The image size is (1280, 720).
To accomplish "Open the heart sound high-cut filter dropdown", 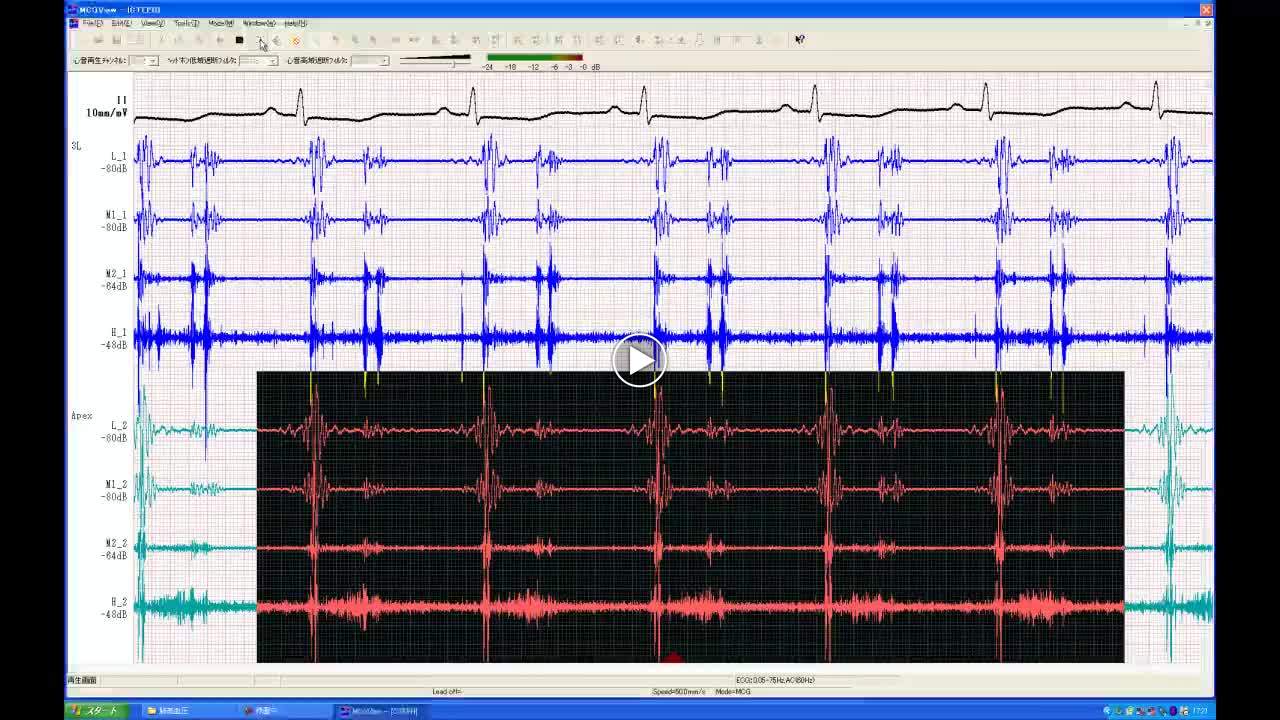I will (383, 61).
